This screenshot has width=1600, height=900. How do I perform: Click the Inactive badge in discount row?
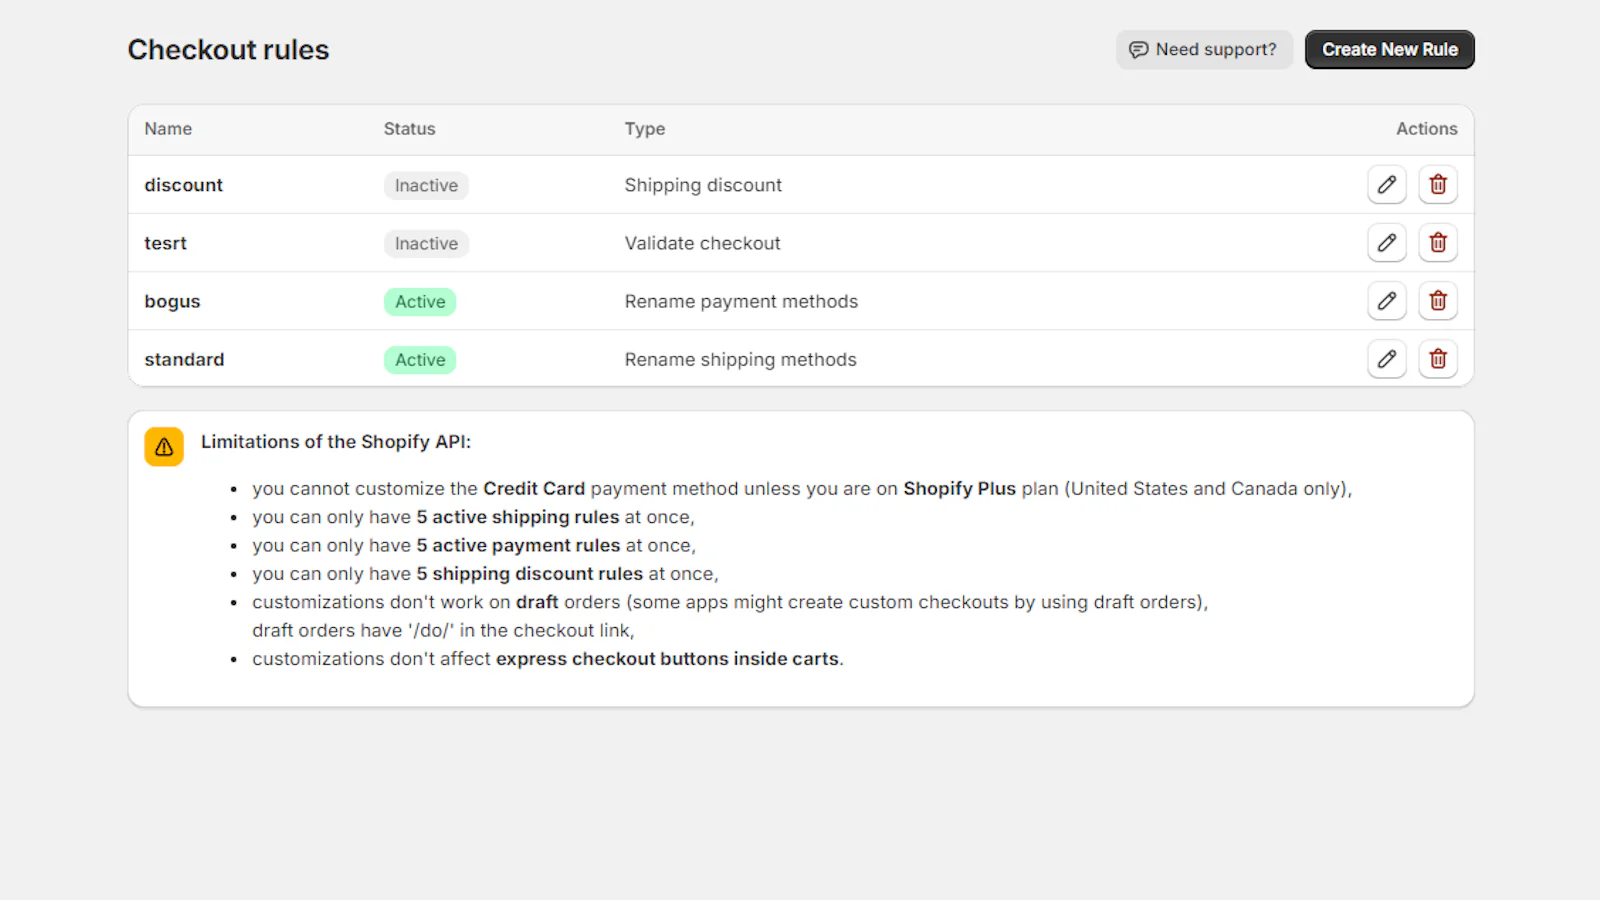tap(426, 185)
